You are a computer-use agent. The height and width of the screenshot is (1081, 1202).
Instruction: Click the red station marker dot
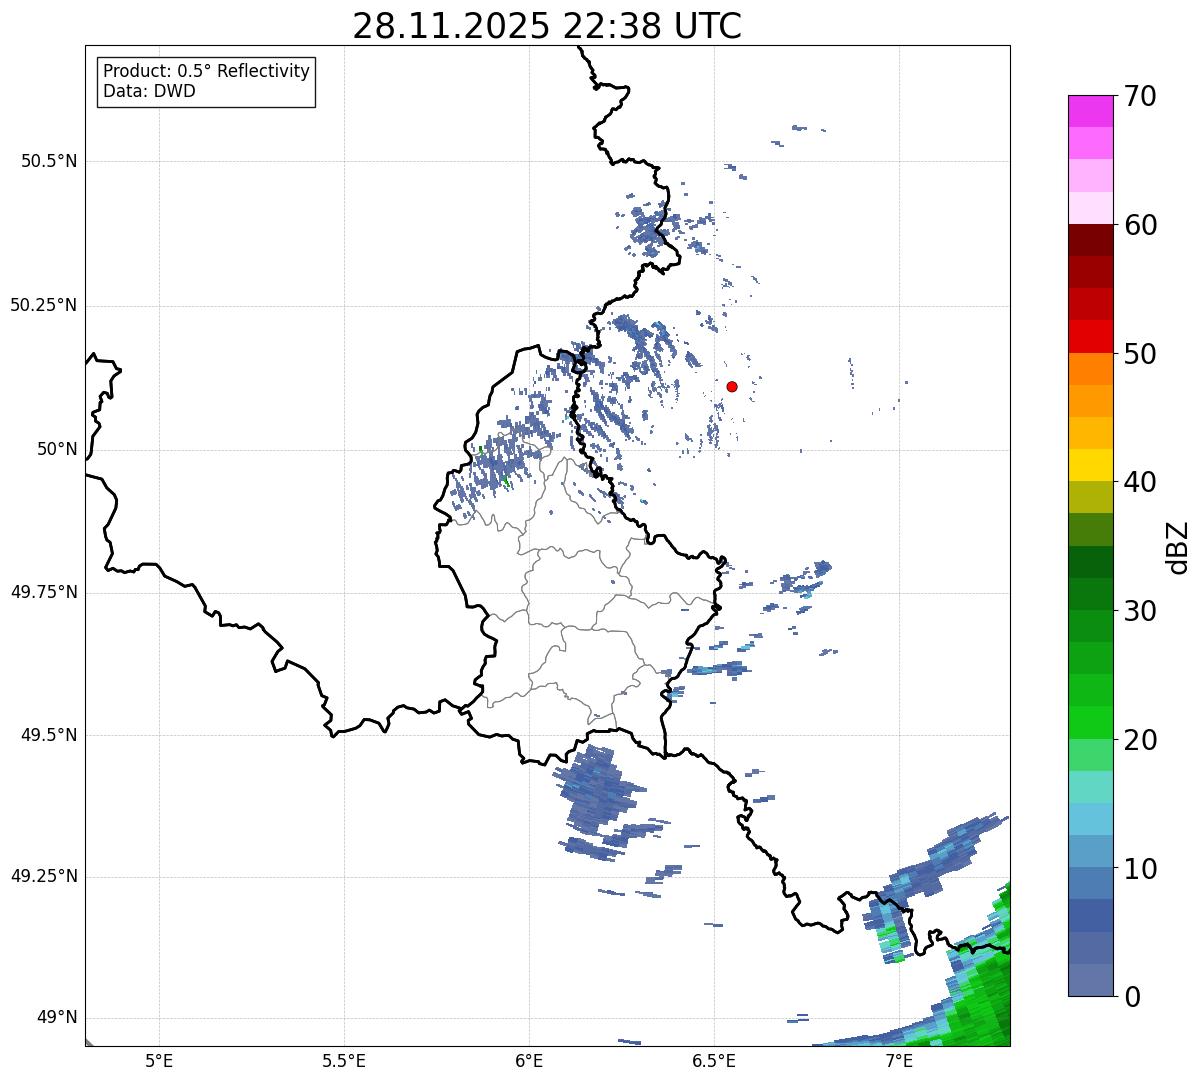732,386
